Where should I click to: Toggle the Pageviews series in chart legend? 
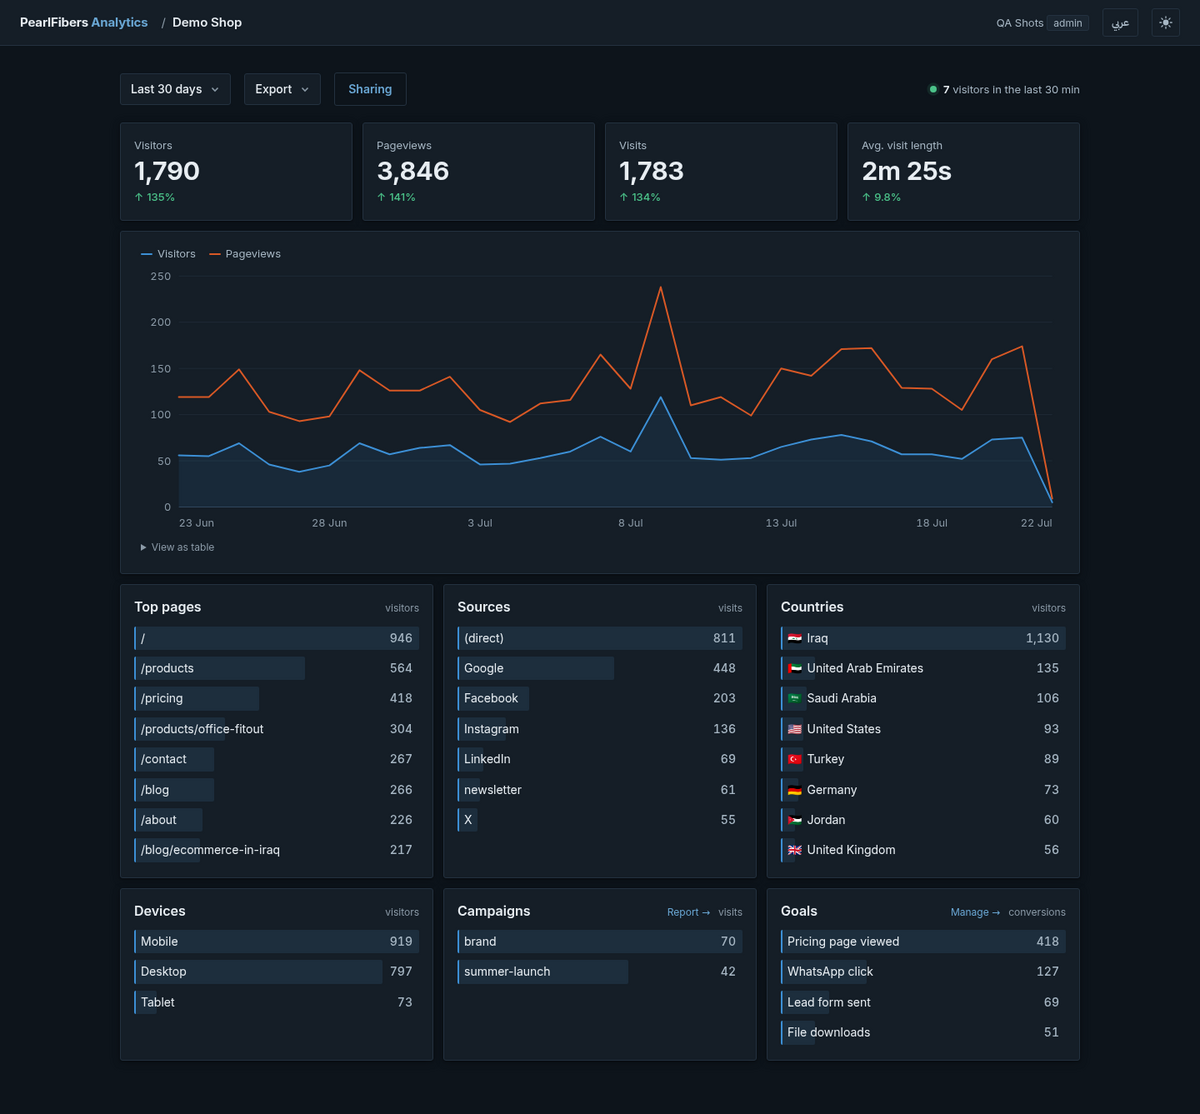(x=245, y=254)
